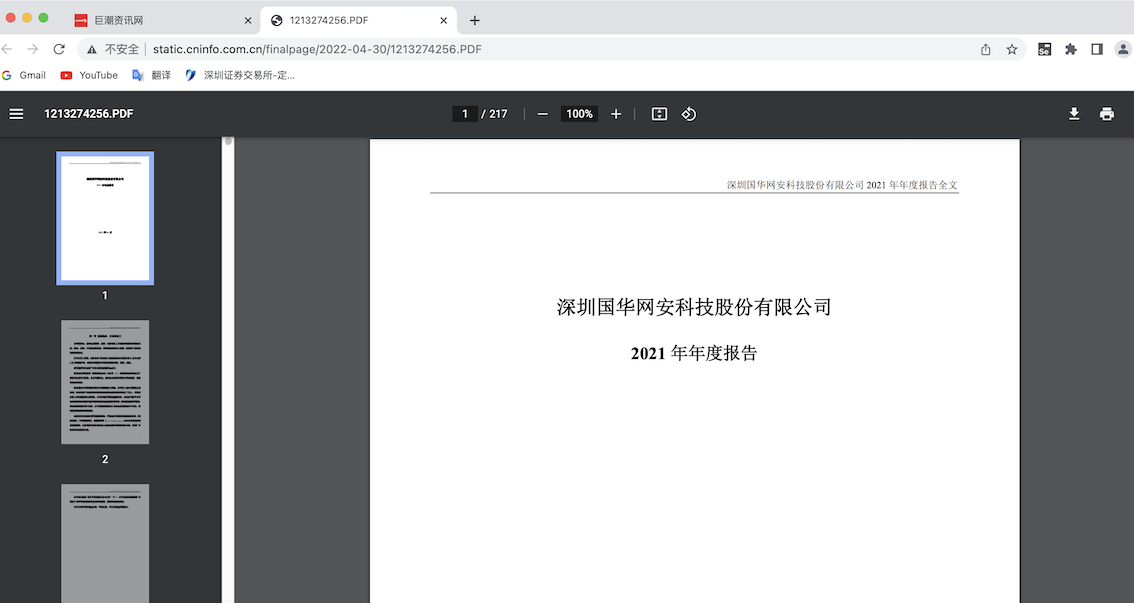Switch to the 巨潮资讯网 tab

click(x=162, y=20)
